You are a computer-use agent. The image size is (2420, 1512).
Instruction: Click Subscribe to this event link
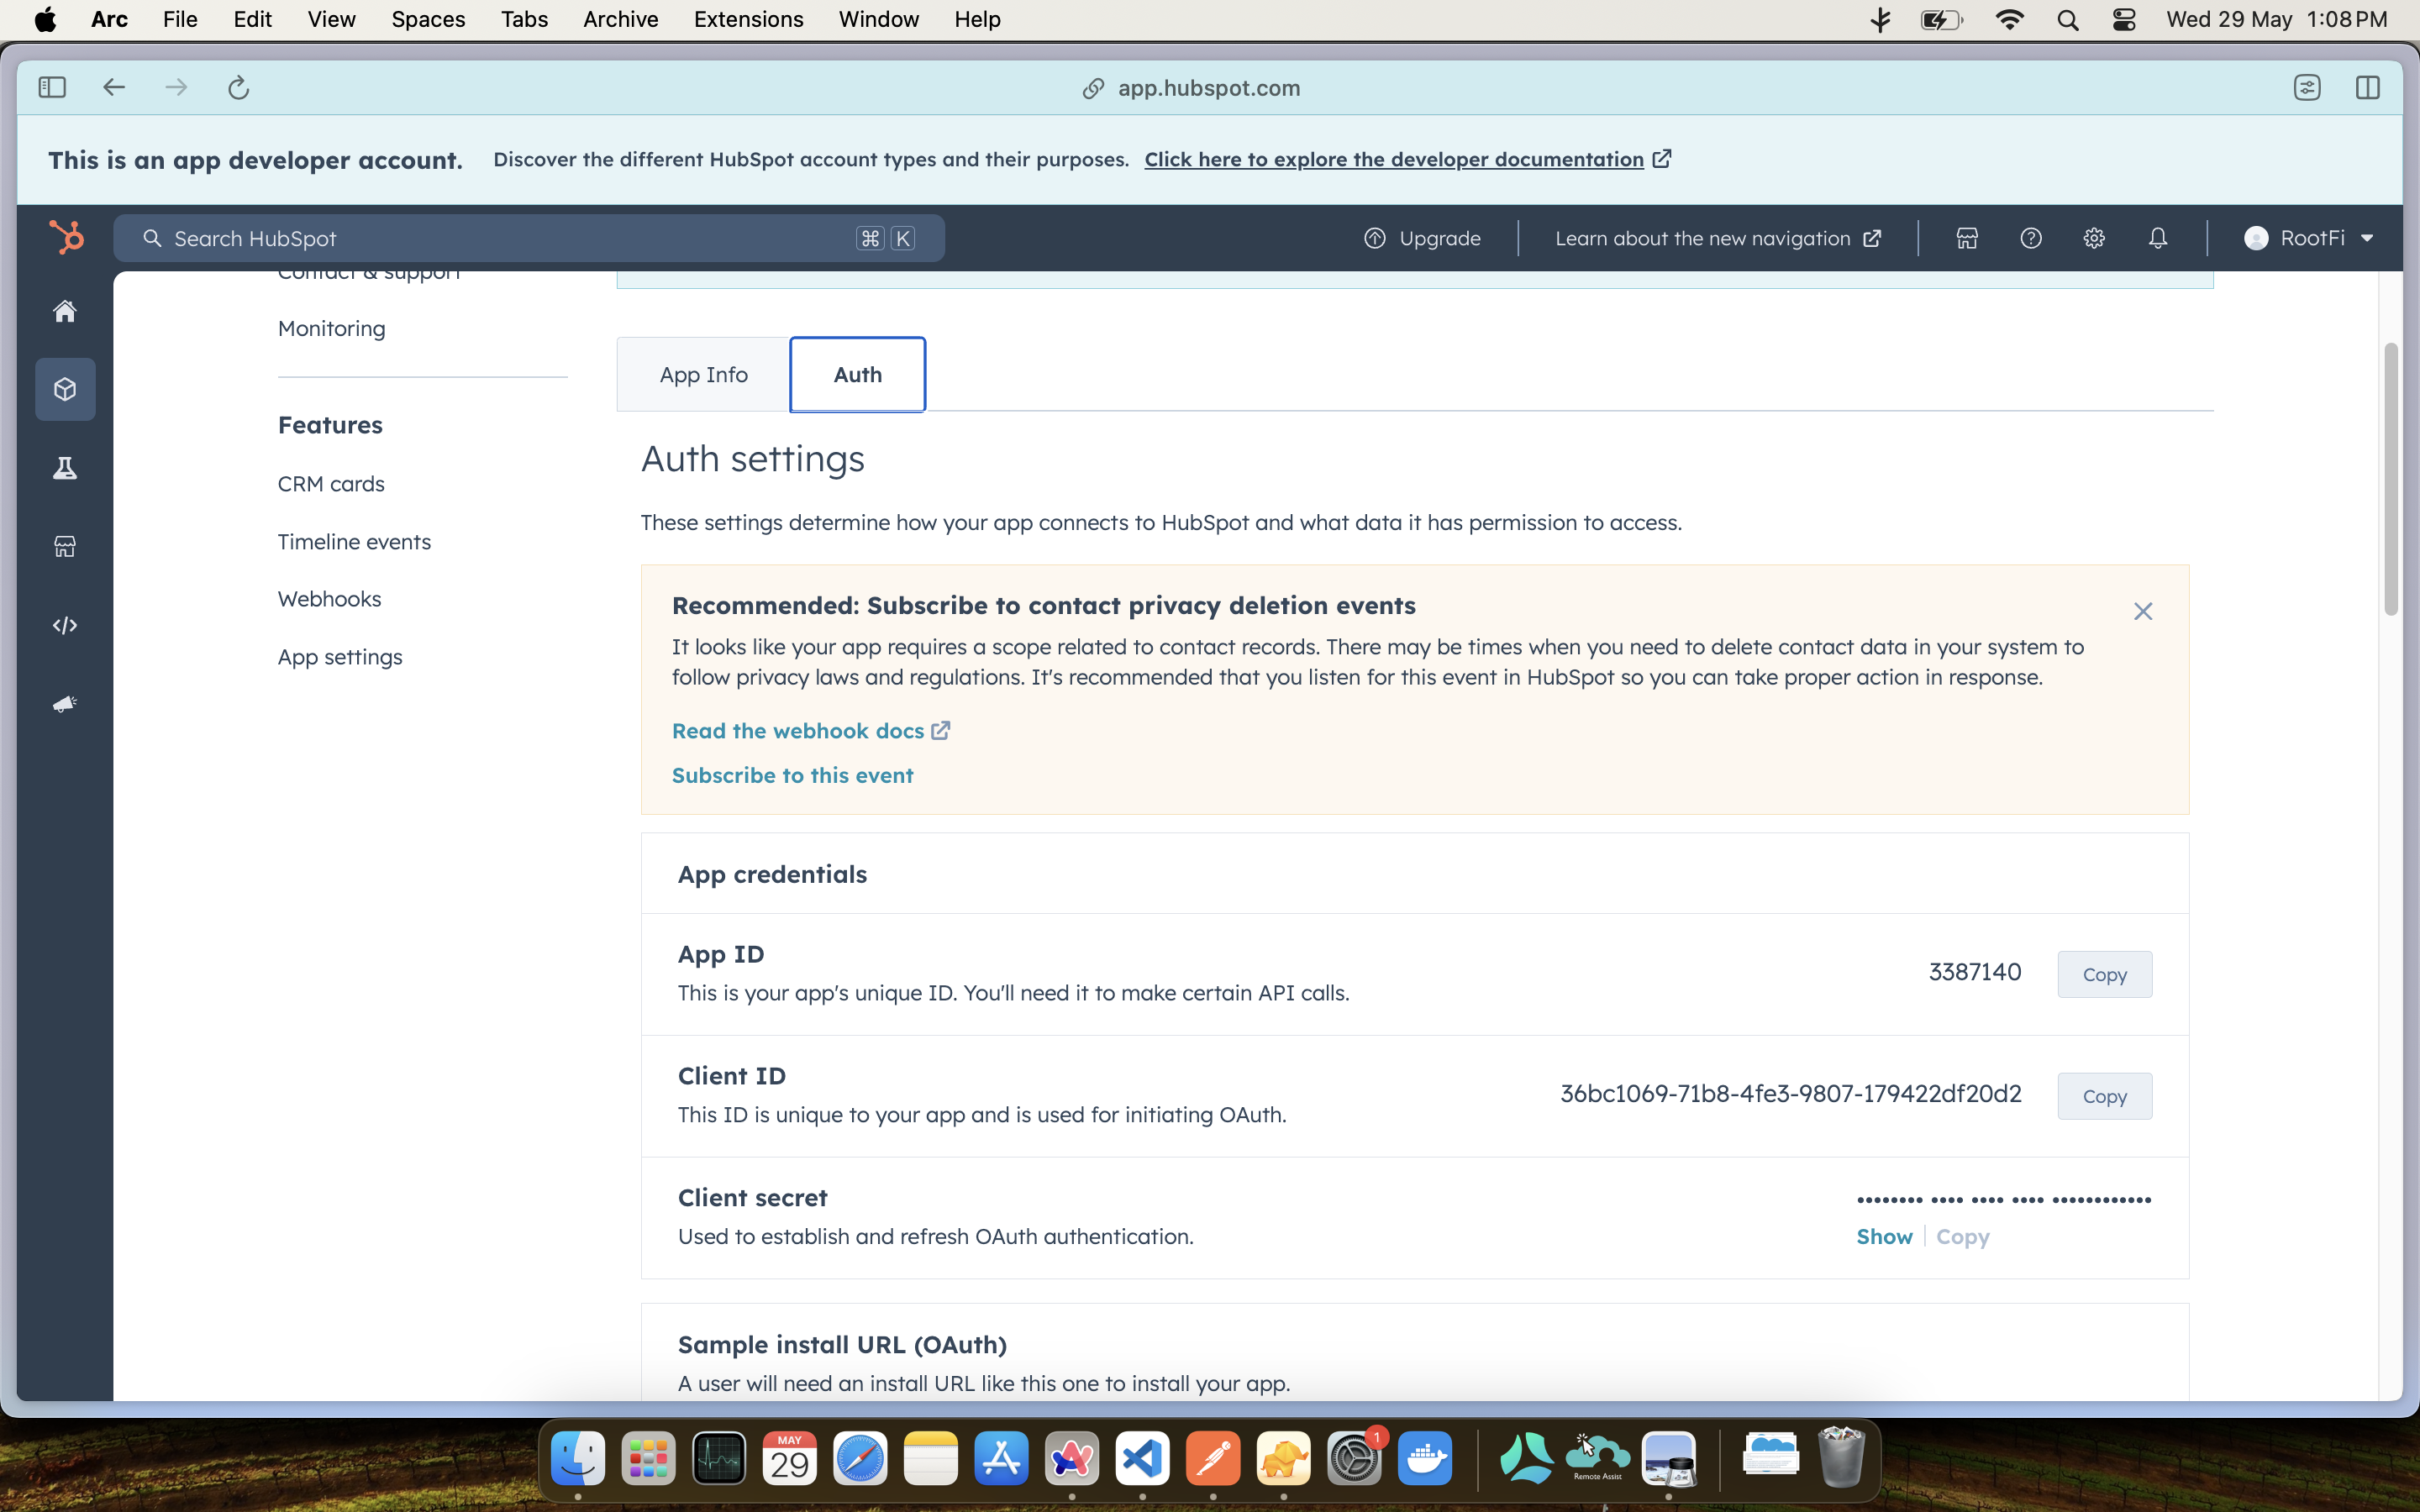click(x=792, y=775)
